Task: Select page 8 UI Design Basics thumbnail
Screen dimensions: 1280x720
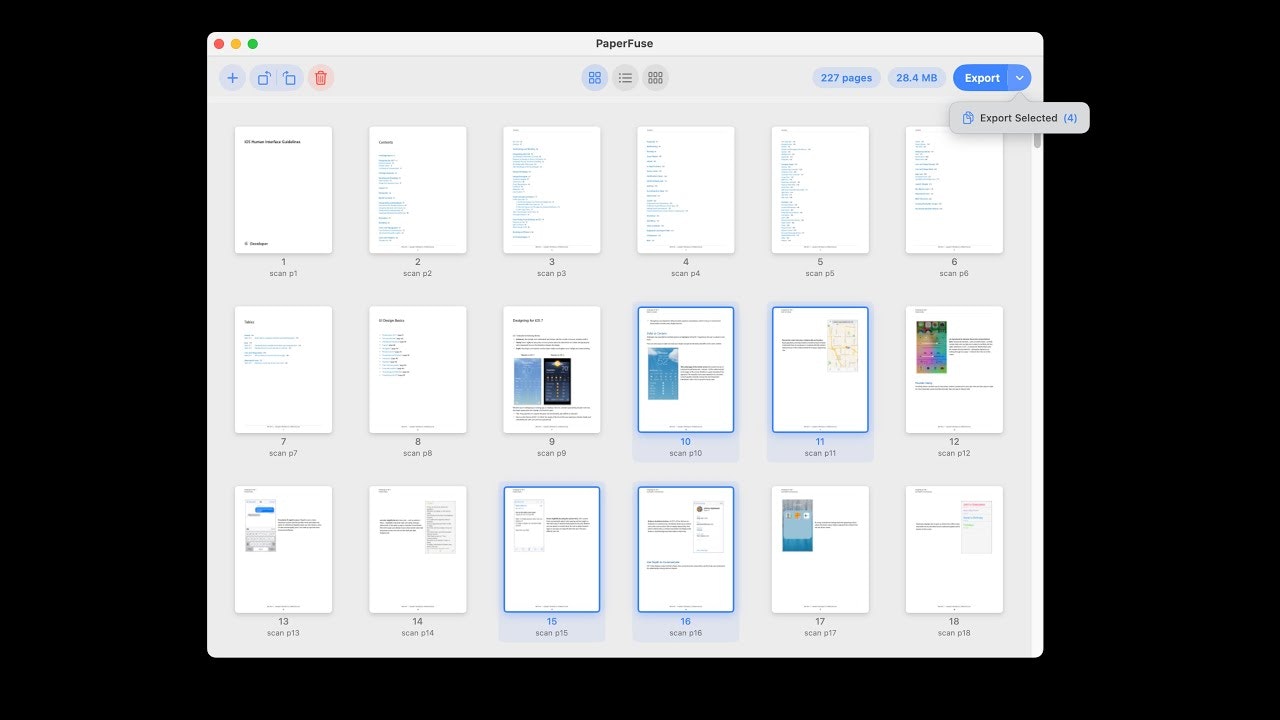Action: pyautogui.click(x=418, y=370)
